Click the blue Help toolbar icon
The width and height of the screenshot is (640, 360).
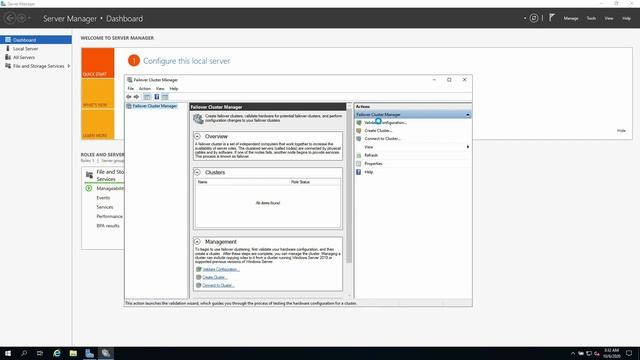pos(157,97)
